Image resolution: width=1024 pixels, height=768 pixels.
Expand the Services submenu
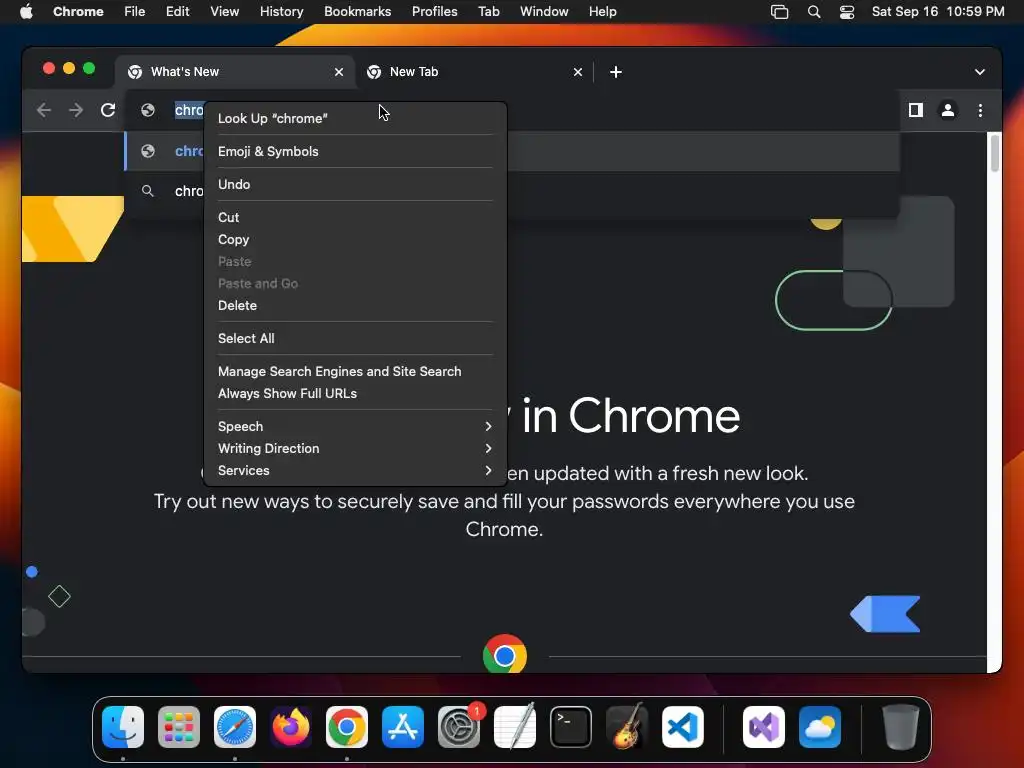click(x=355, y=471)
